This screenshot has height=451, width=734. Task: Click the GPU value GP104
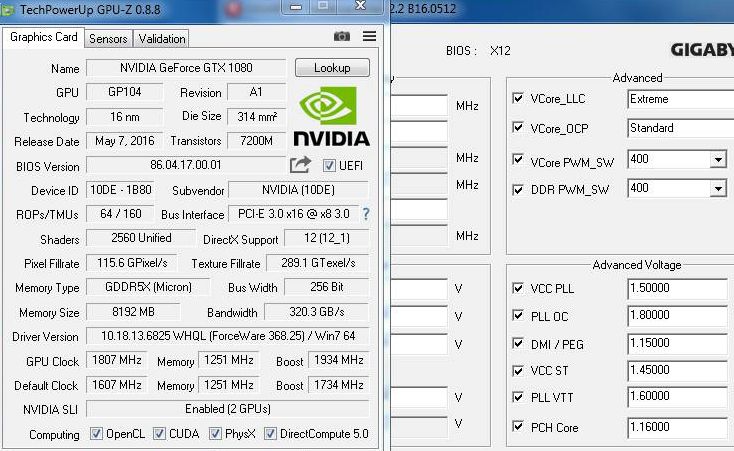[x=125, y=92]
